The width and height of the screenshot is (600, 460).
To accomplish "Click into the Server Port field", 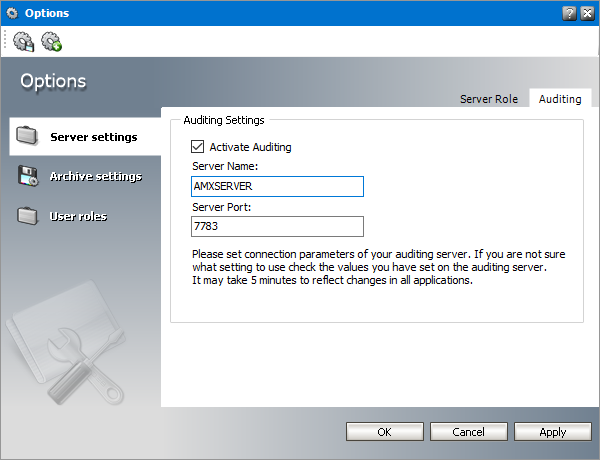I will (x=276, y=226).
